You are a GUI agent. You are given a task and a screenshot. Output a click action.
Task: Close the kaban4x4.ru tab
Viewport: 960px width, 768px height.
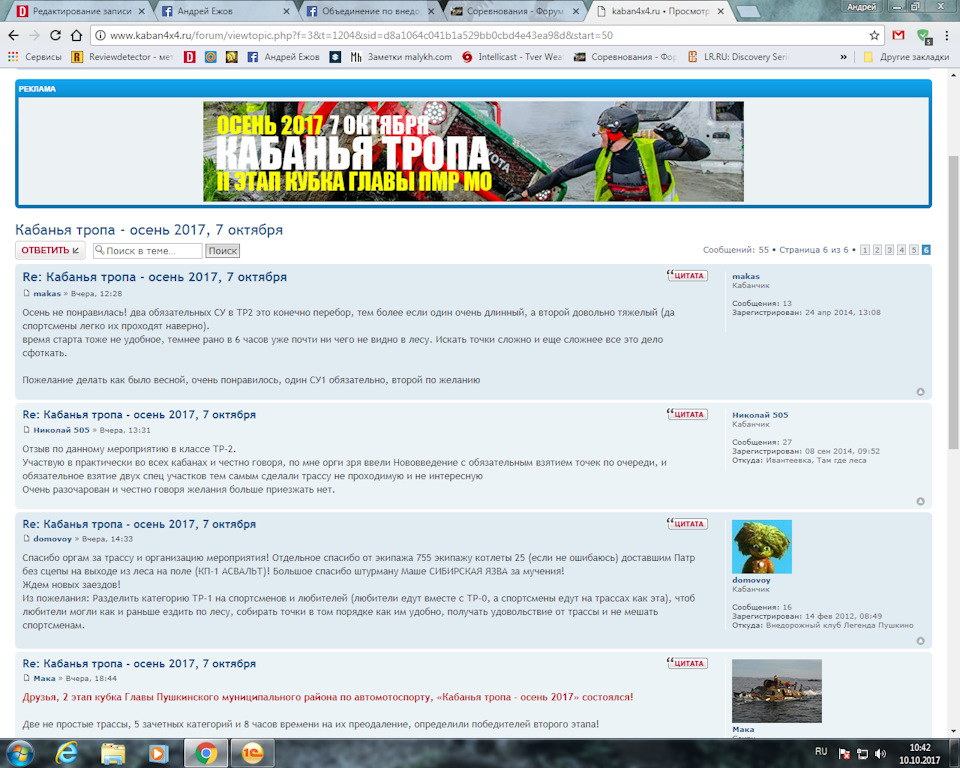click(721, 11)
